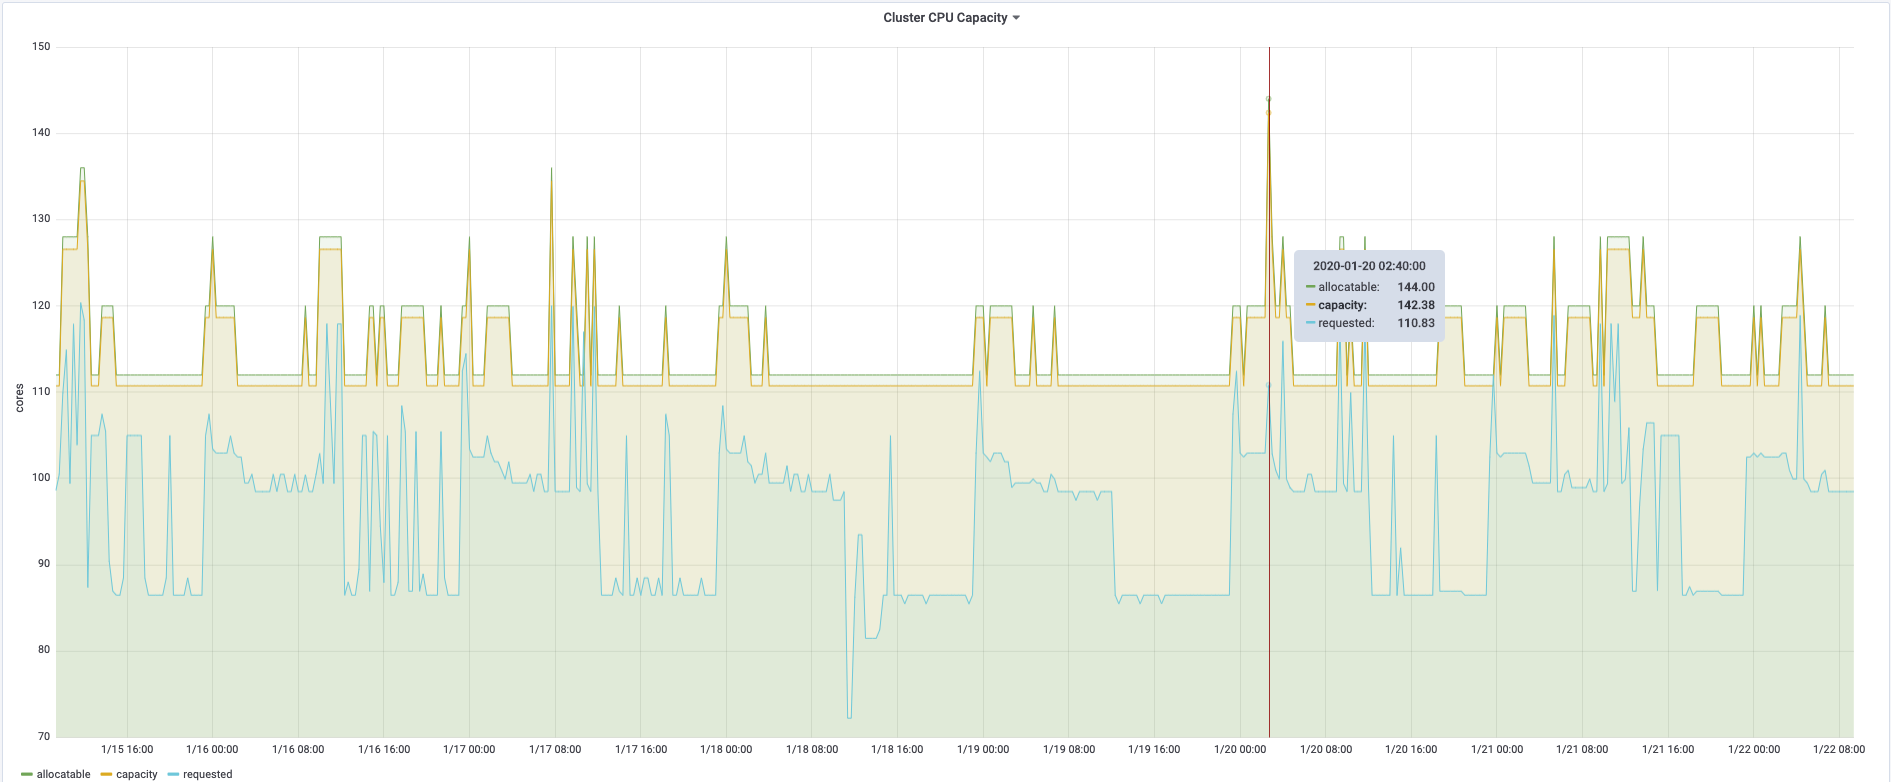This screenshot has height=782, width=1891.
Task: Toggle the allocatable series in the legend
Action: point(63,774)
